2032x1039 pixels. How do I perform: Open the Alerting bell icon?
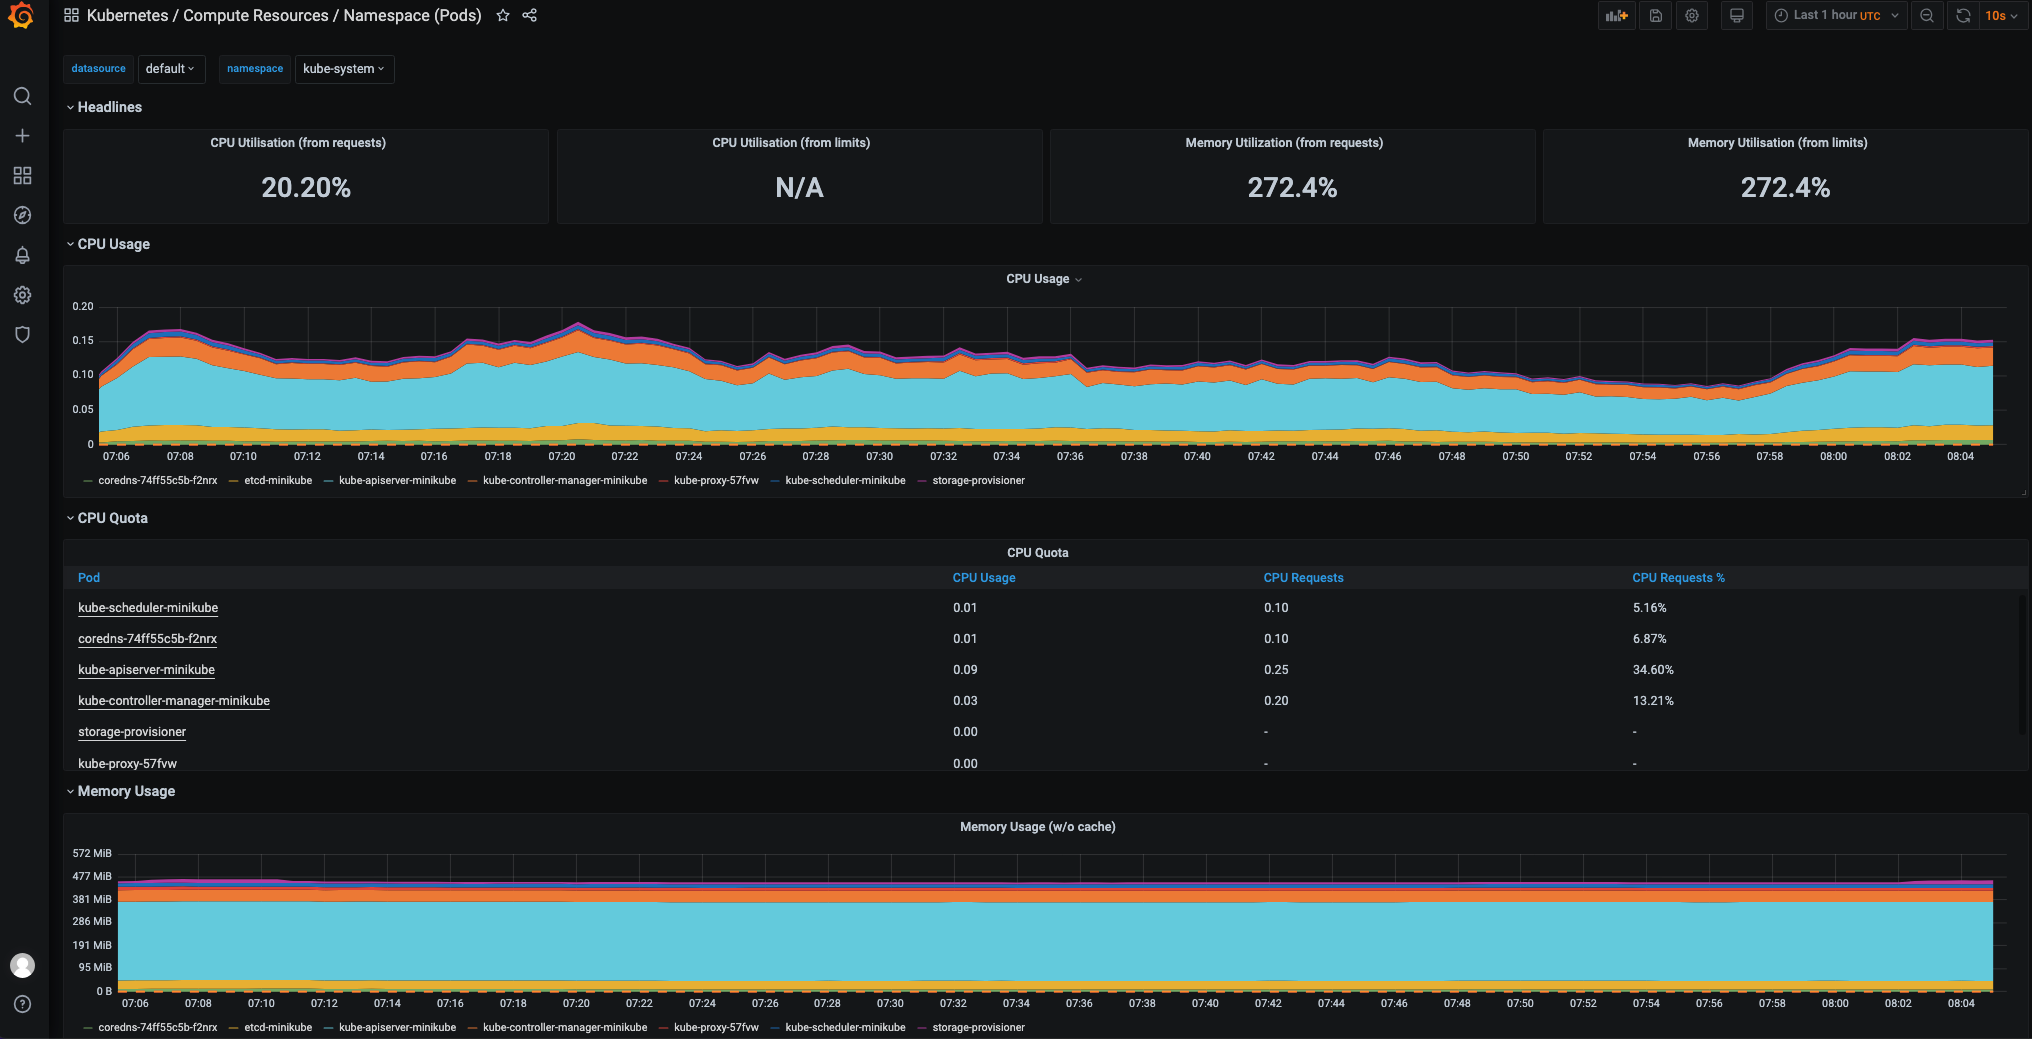[22, 255]
